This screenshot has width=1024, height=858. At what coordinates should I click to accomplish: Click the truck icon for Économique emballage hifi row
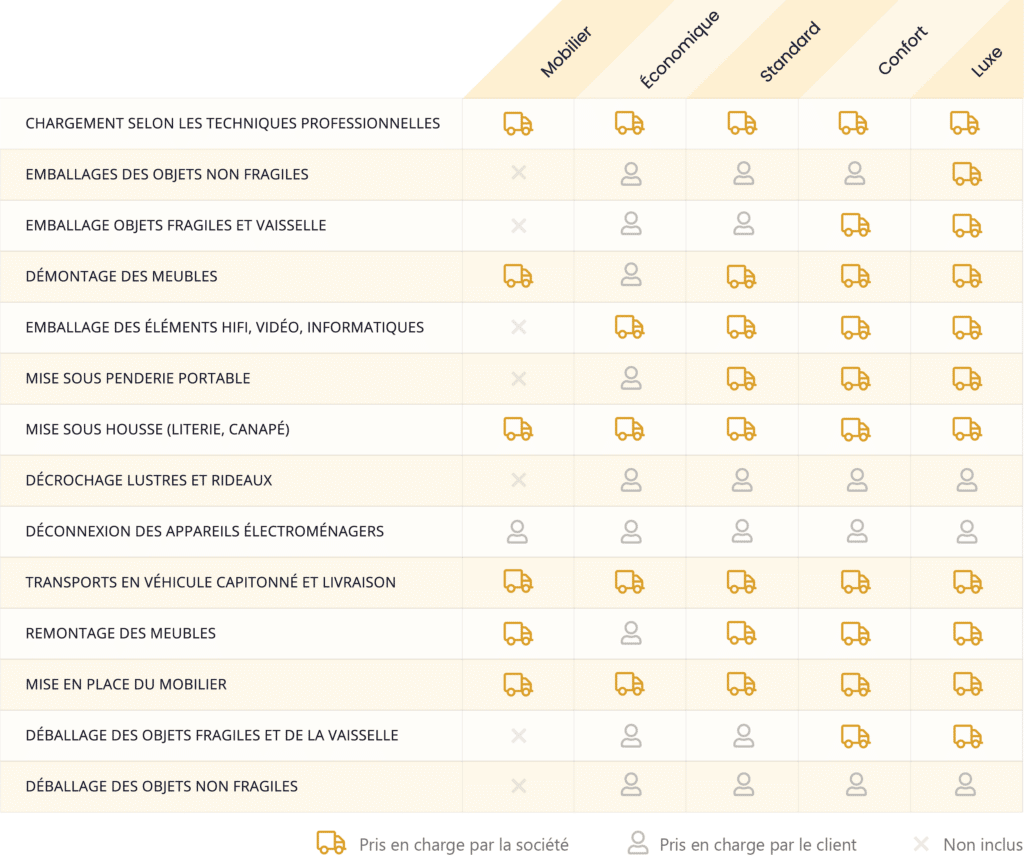click(630, 327)
